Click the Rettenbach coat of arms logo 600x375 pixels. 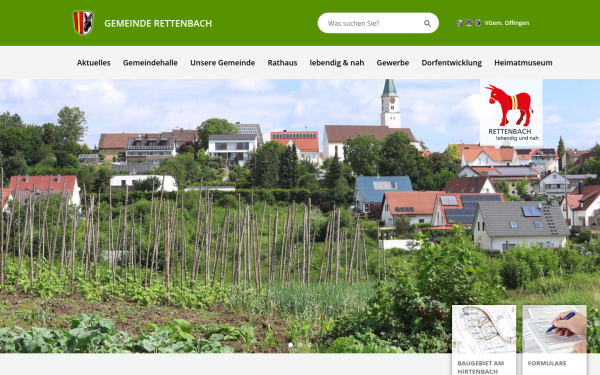[83, 23]
